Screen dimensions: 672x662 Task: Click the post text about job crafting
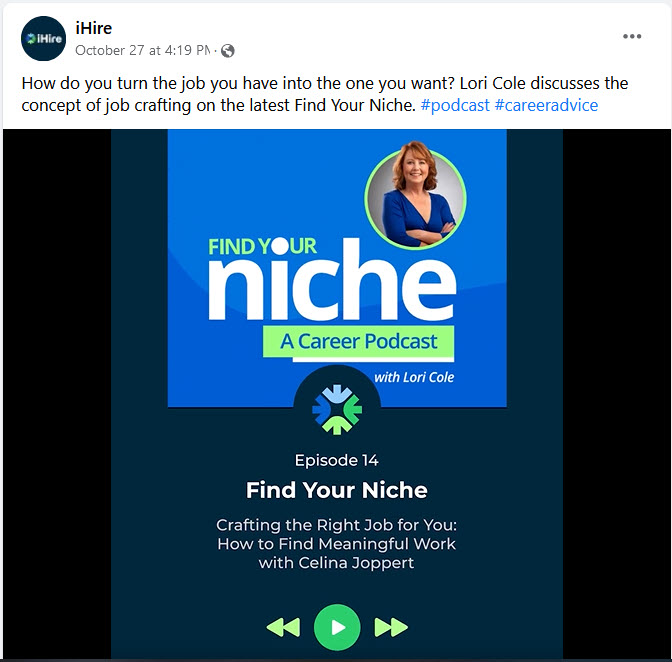click(325, 94)
